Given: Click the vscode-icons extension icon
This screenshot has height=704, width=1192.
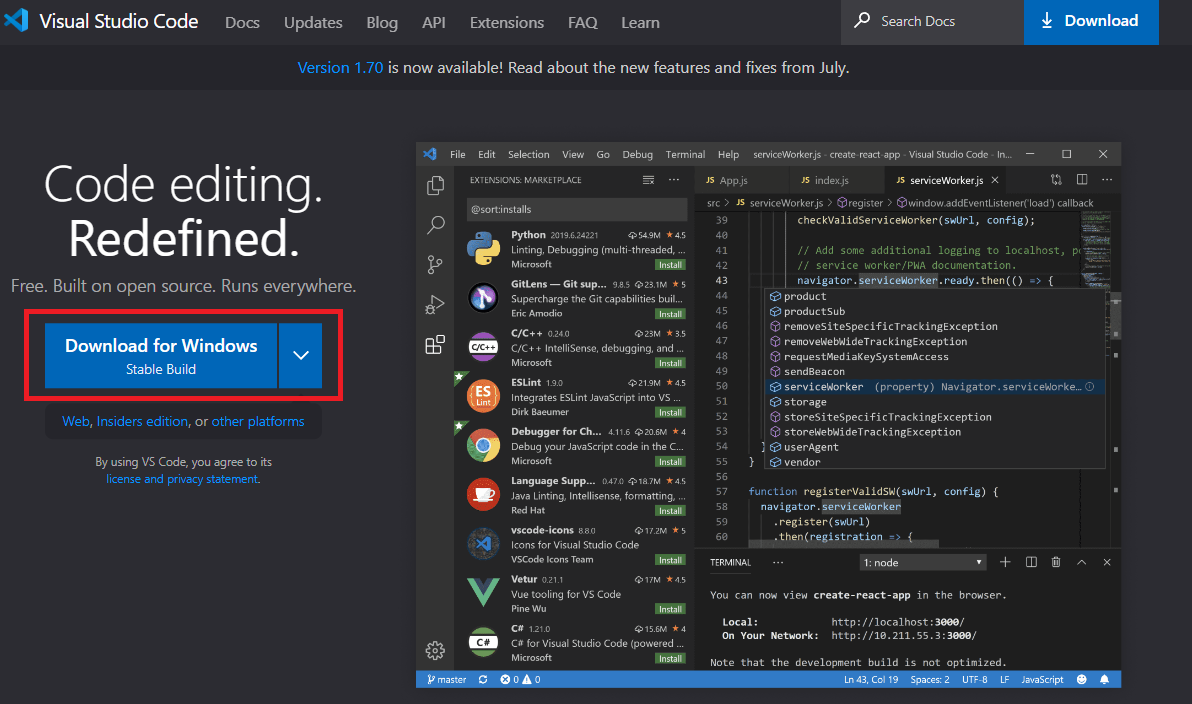Looking at the screenshot, I should pyautogui.click(x=483, y=544).
